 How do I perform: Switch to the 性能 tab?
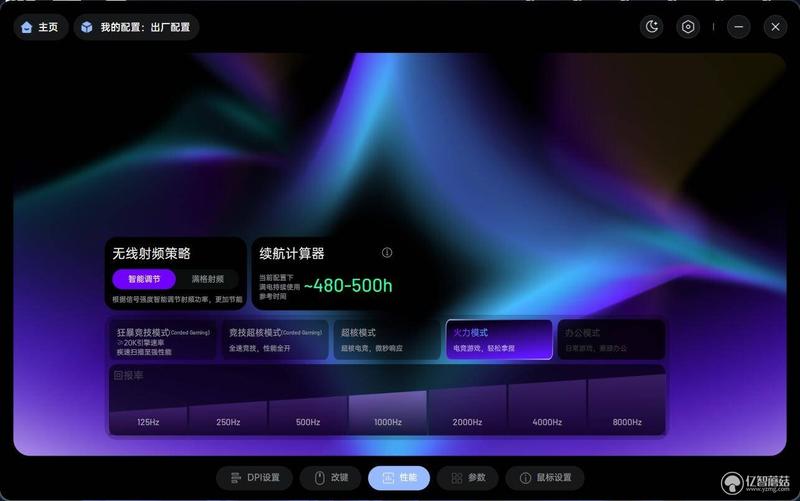pyautogui.click(x=399, y=478)
